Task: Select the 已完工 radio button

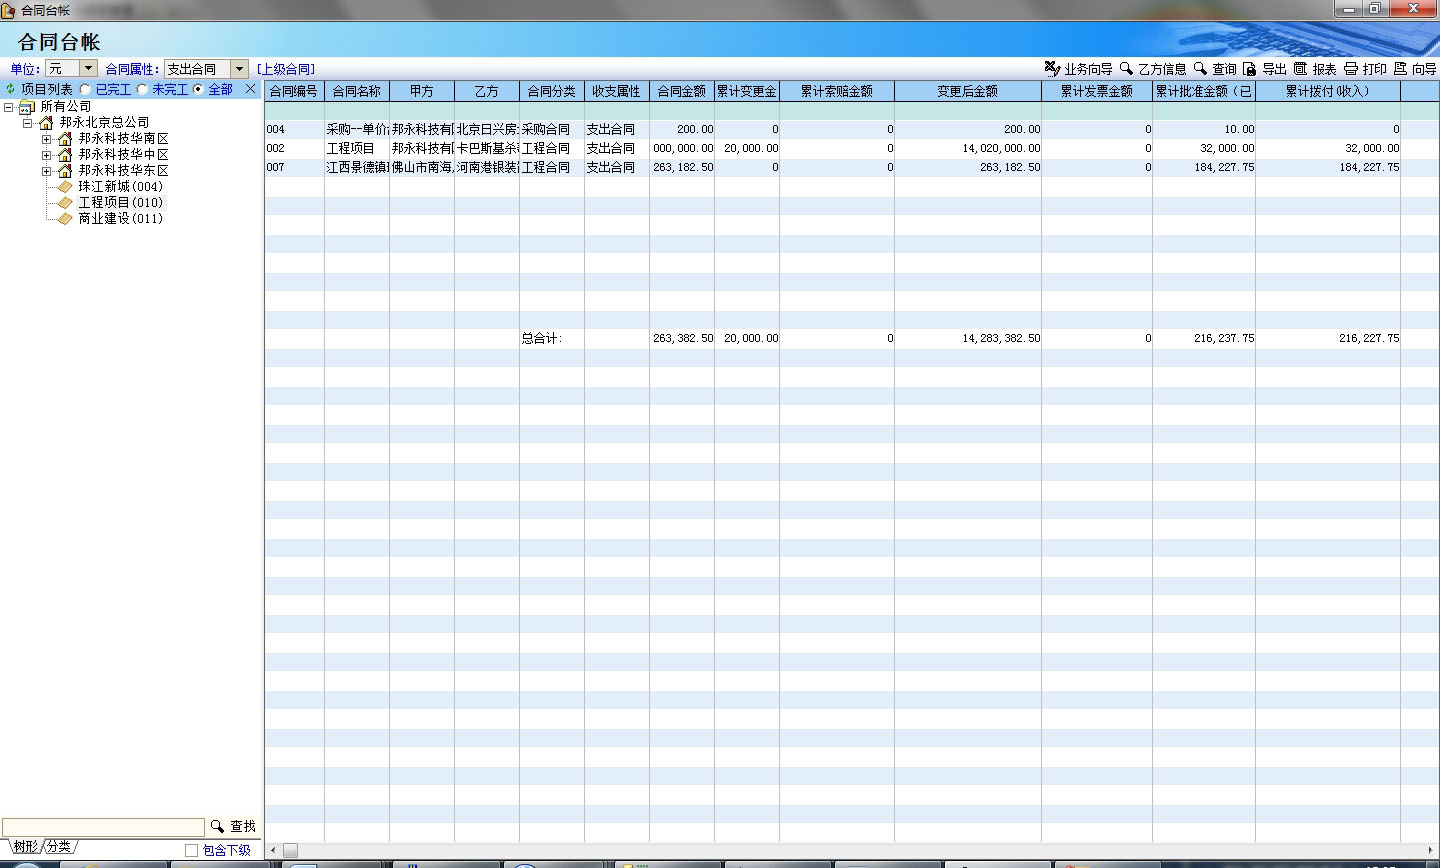Action: pos(86,89)
